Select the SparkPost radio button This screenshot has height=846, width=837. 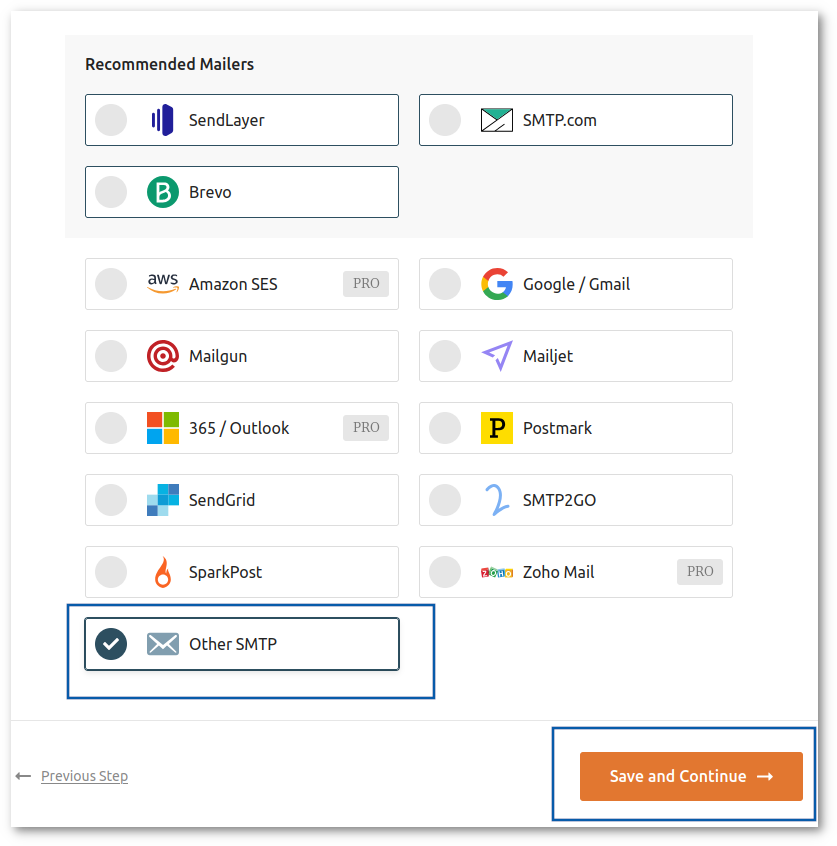point(111,572)
